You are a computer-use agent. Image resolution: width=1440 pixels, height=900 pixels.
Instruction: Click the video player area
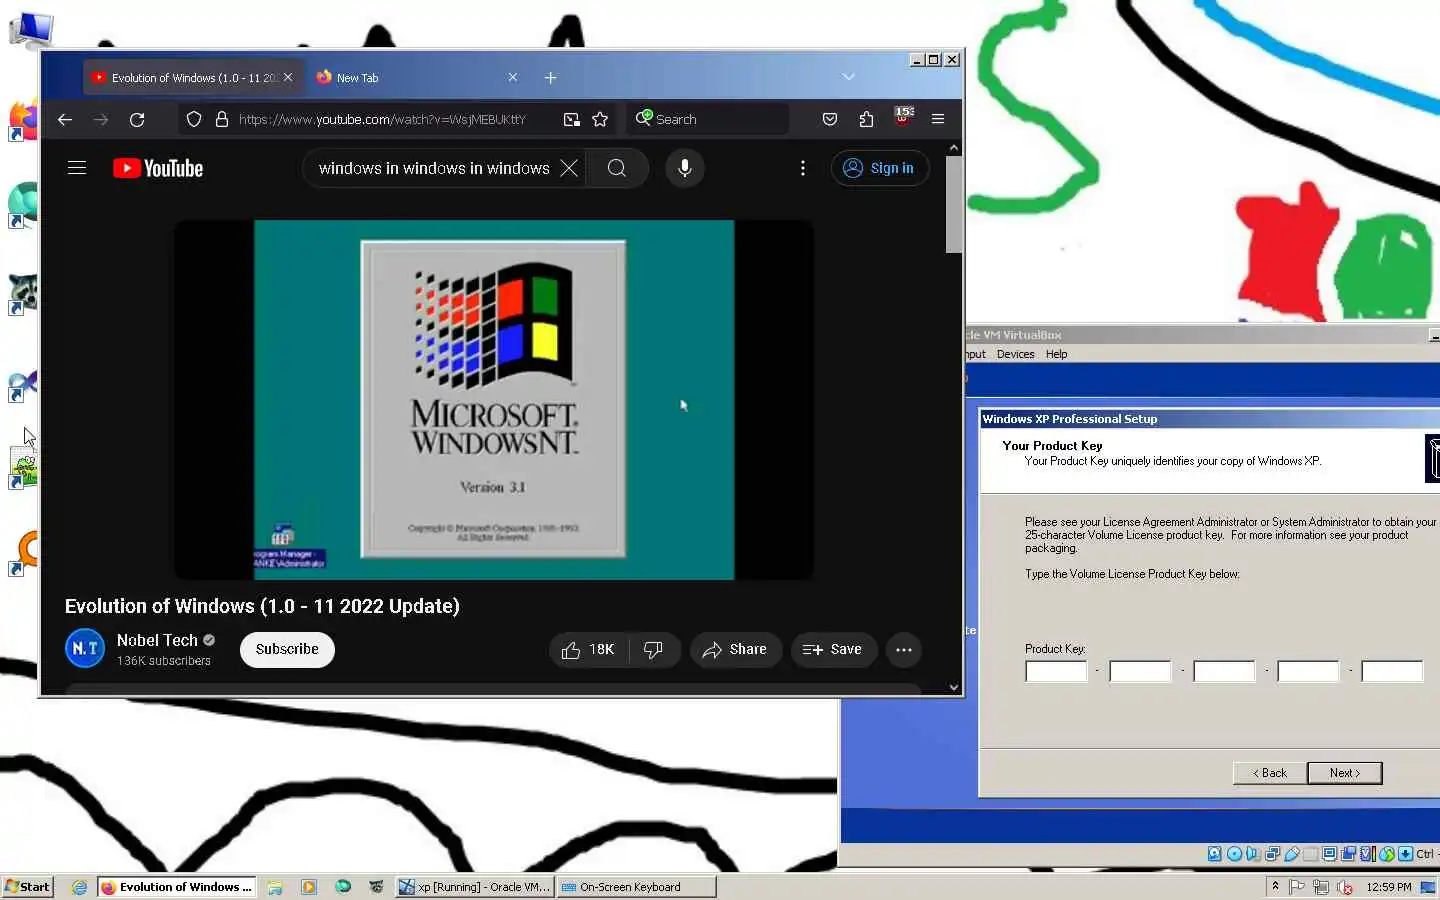click(494, 400)
